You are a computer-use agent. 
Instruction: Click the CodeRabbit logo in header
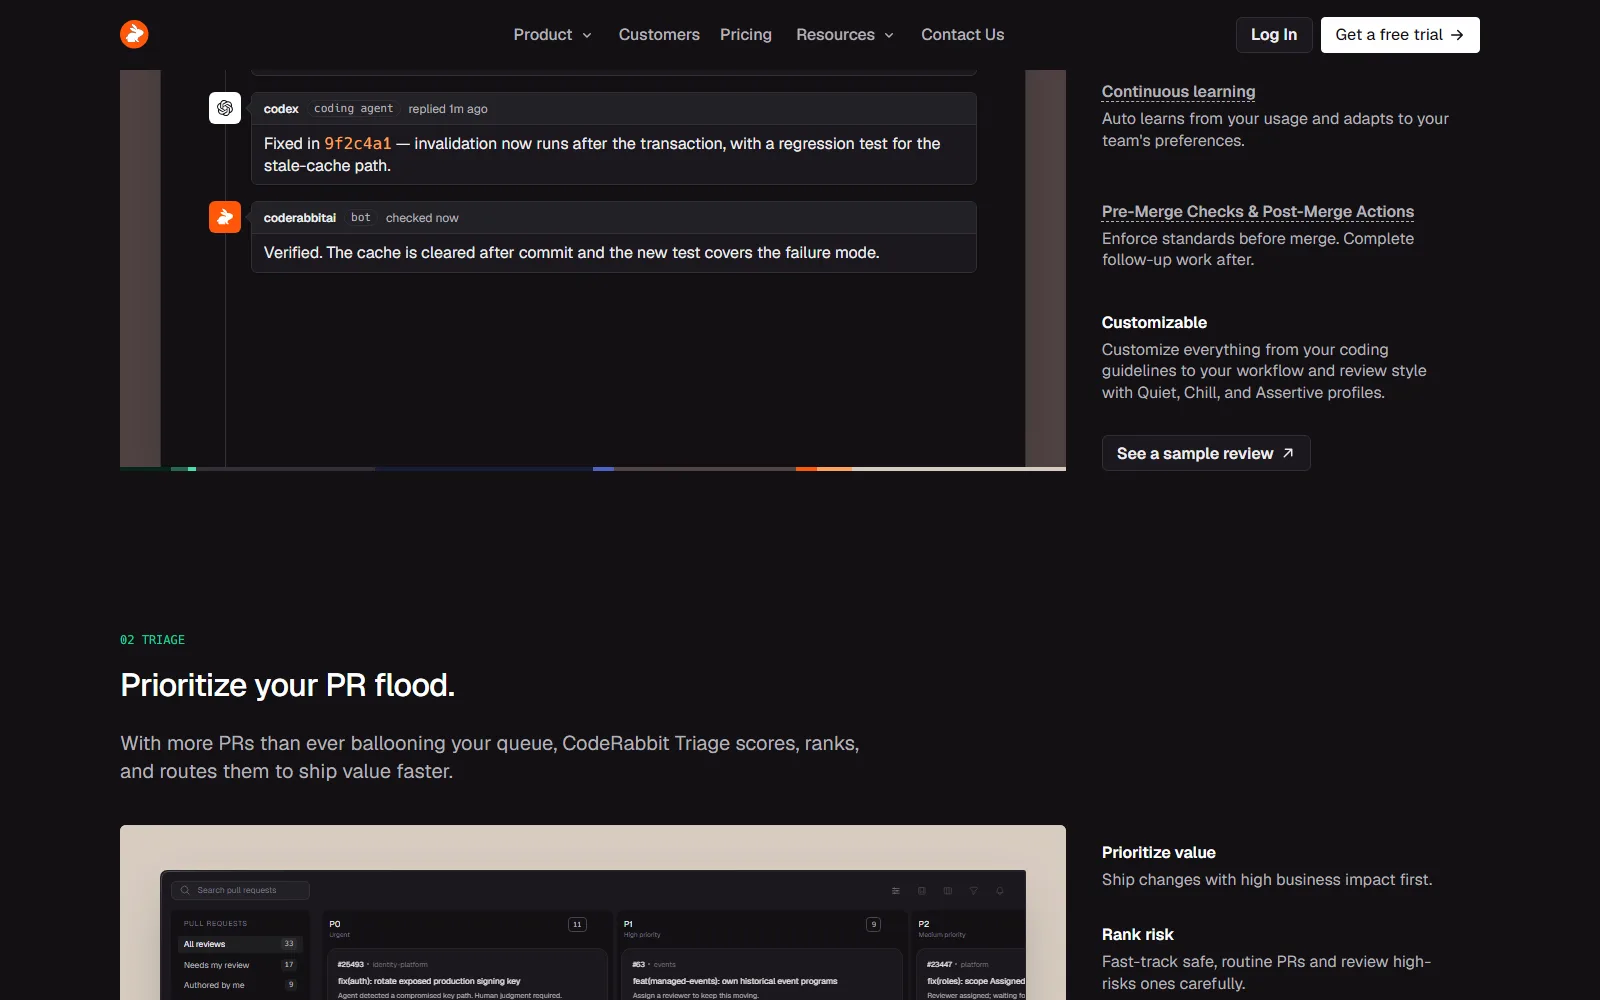point(134,34)
